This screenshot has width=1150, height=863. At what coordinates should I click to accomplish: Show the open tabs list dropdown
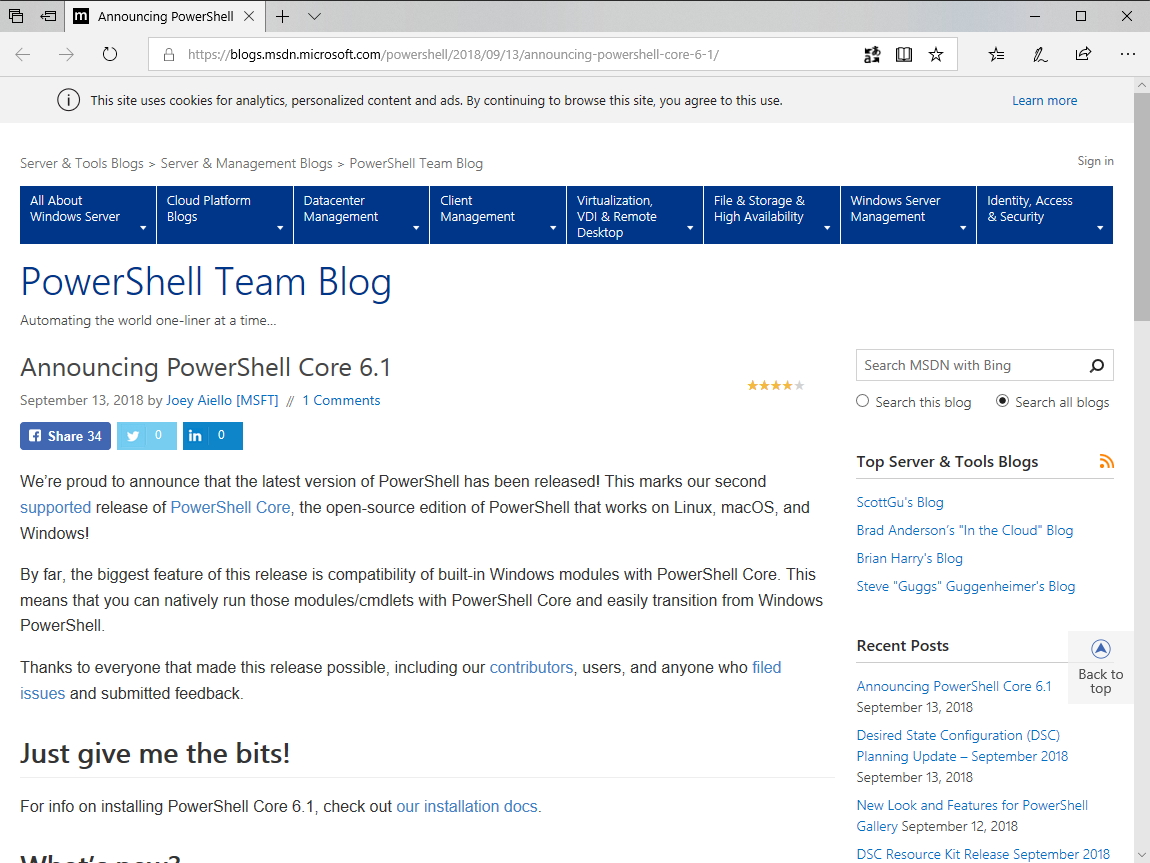[x=314, y=16]
